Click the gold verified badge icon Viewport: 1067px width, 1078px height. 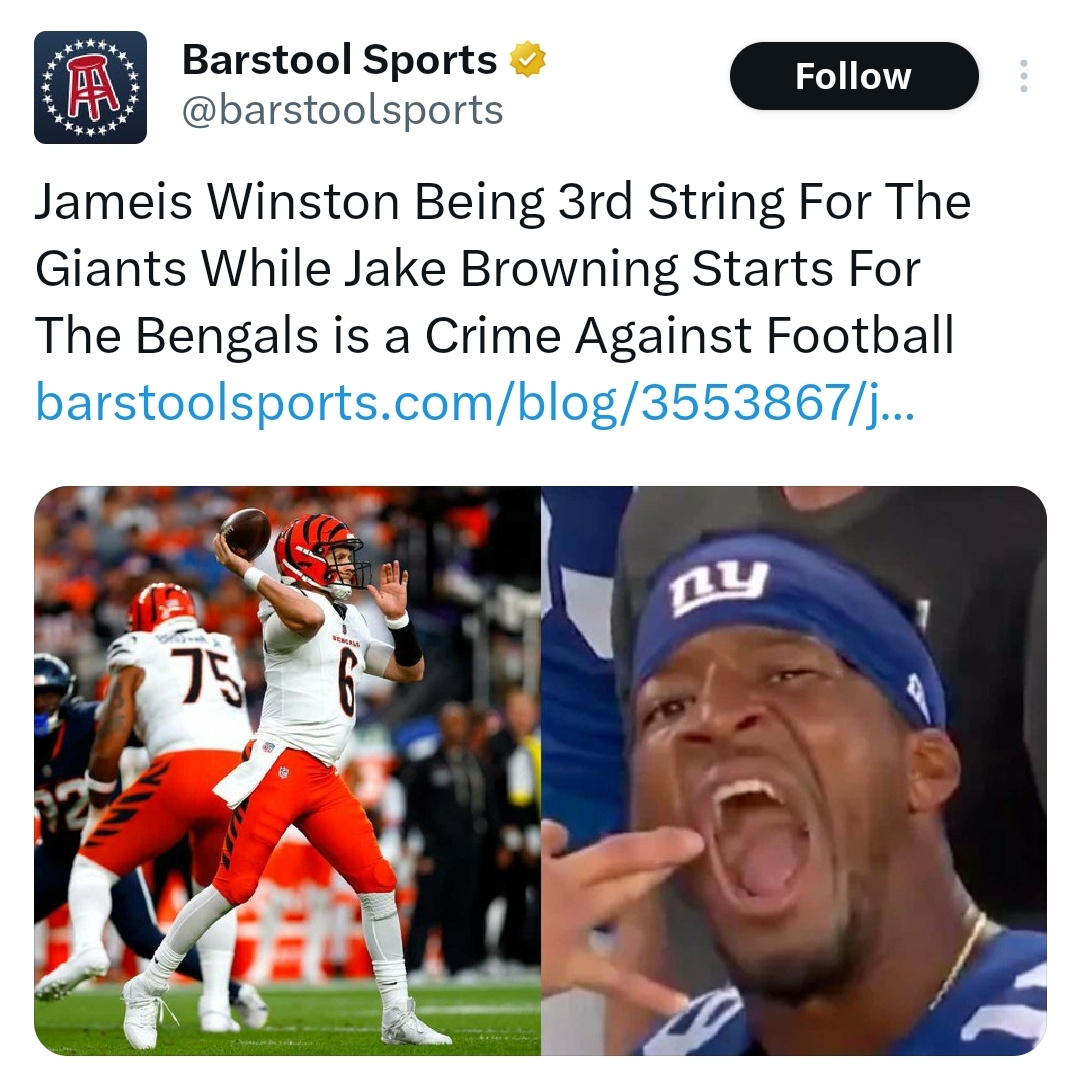coord(527,59)
